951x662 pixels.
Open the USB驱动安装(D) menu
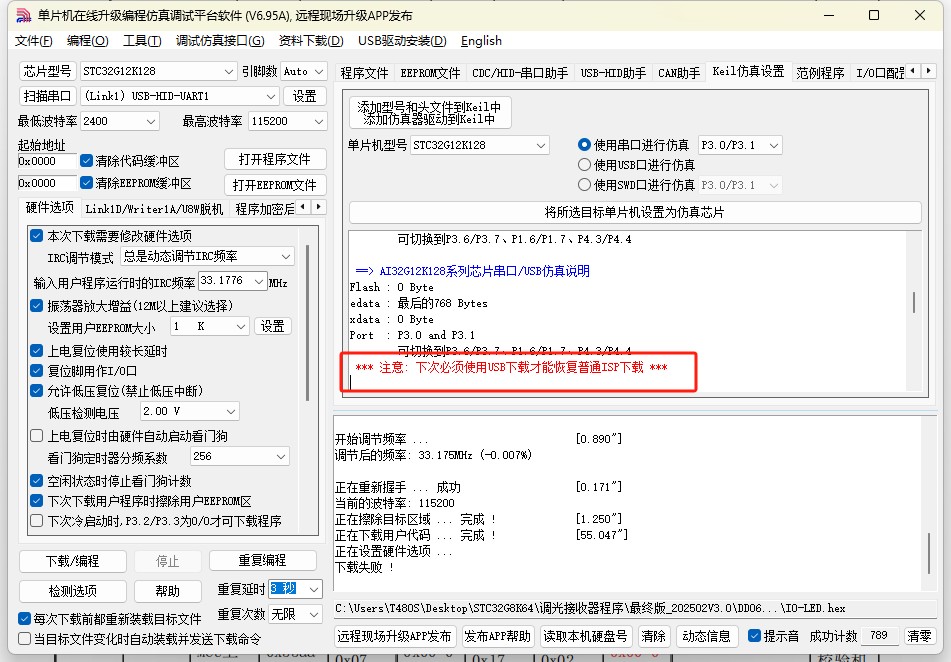(402, 41)
